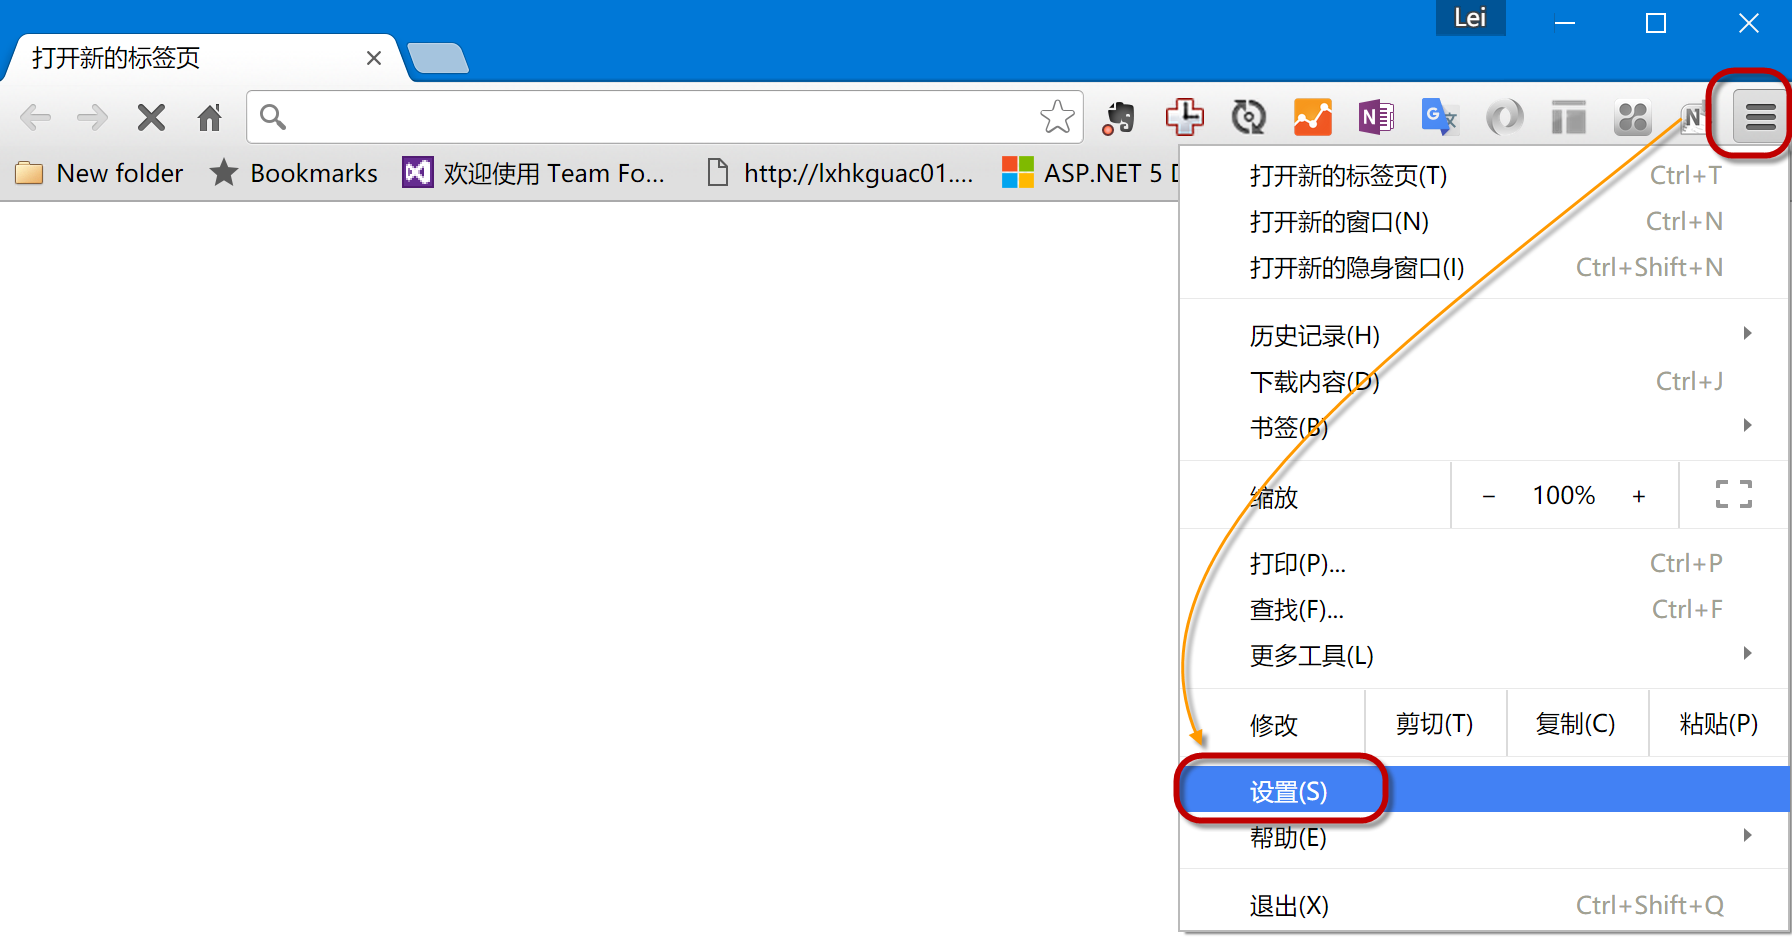Image resolution: width=1792 pixels, height=944 pixels.
Task: Increase zoom with the plus button
Action: tap(1639, 496)
